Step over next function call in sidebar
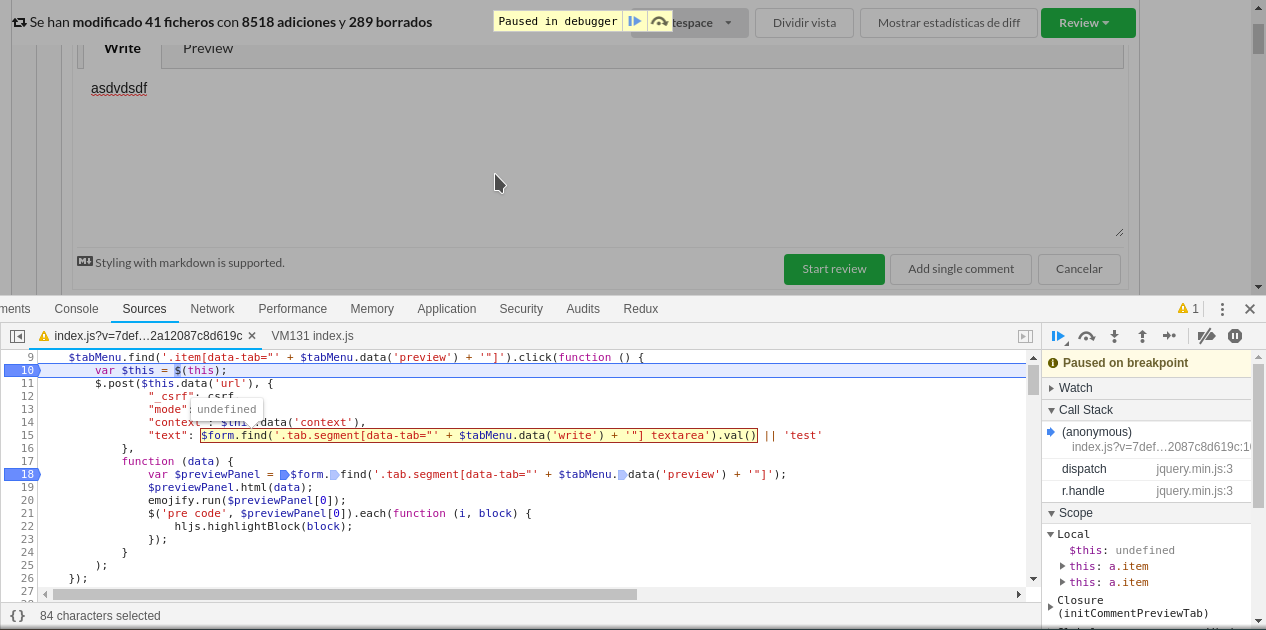 click(x=1086, y=337)
